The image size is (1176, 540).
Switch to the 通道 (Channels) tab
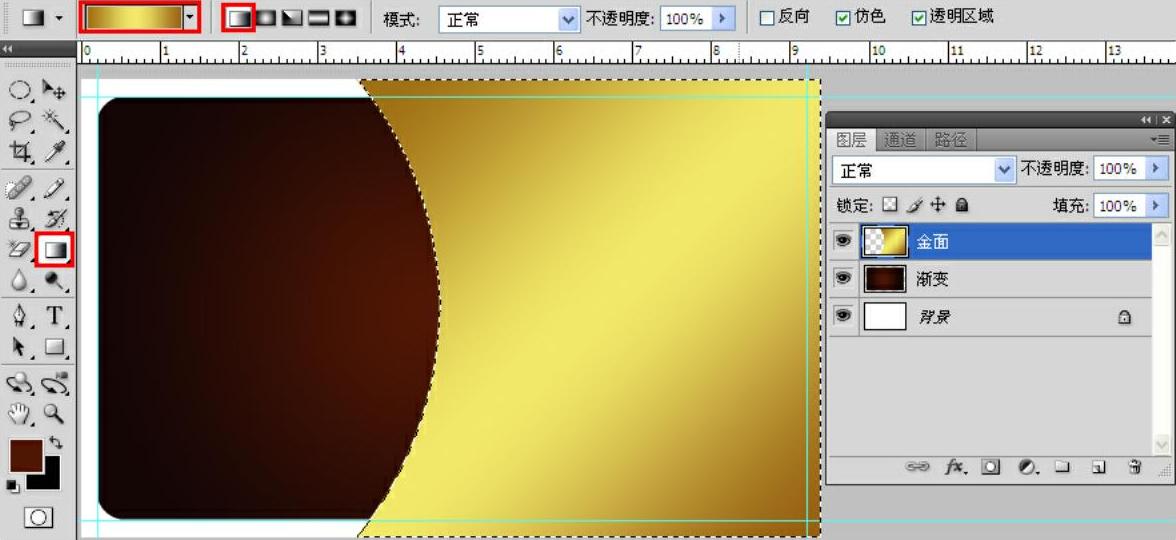click(x=900, y=140)
